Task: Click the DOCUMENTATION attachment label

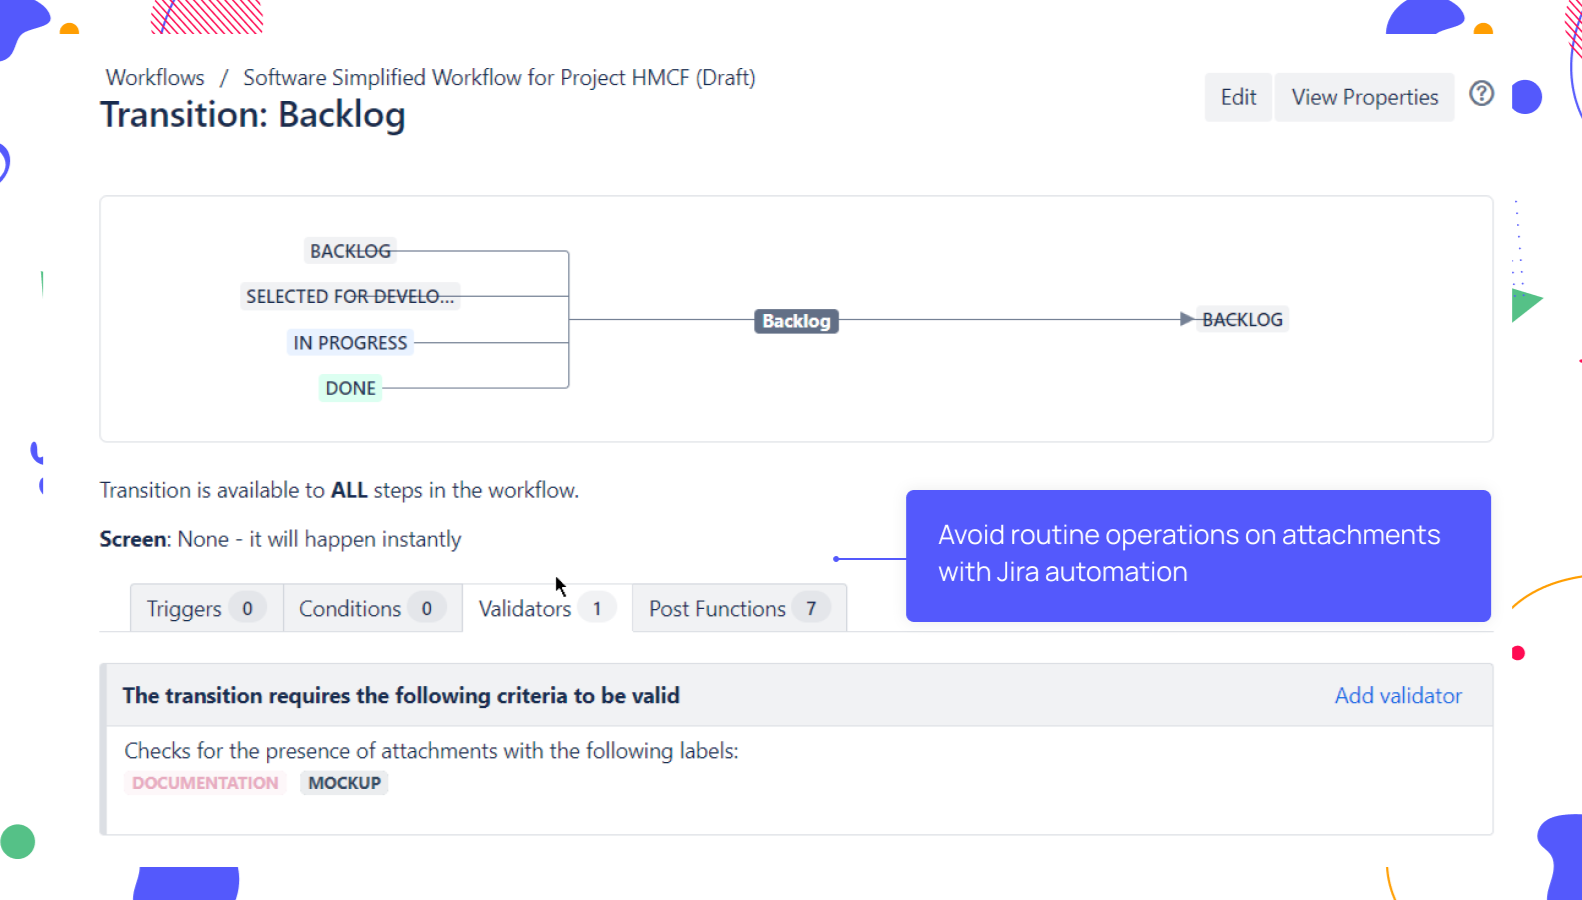Action: pyautogui.click(x=205, y=783)
